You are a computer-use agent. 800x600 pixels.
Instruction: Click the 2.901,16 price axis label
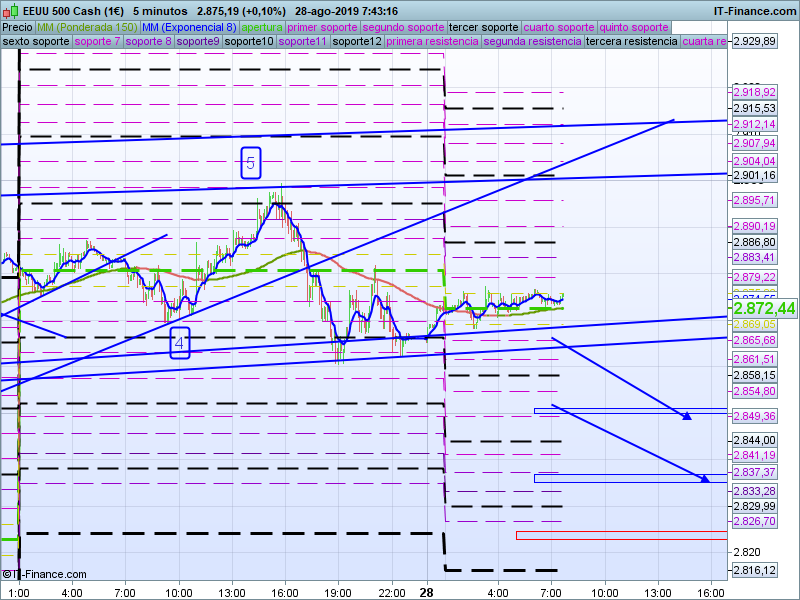(754, 176)
